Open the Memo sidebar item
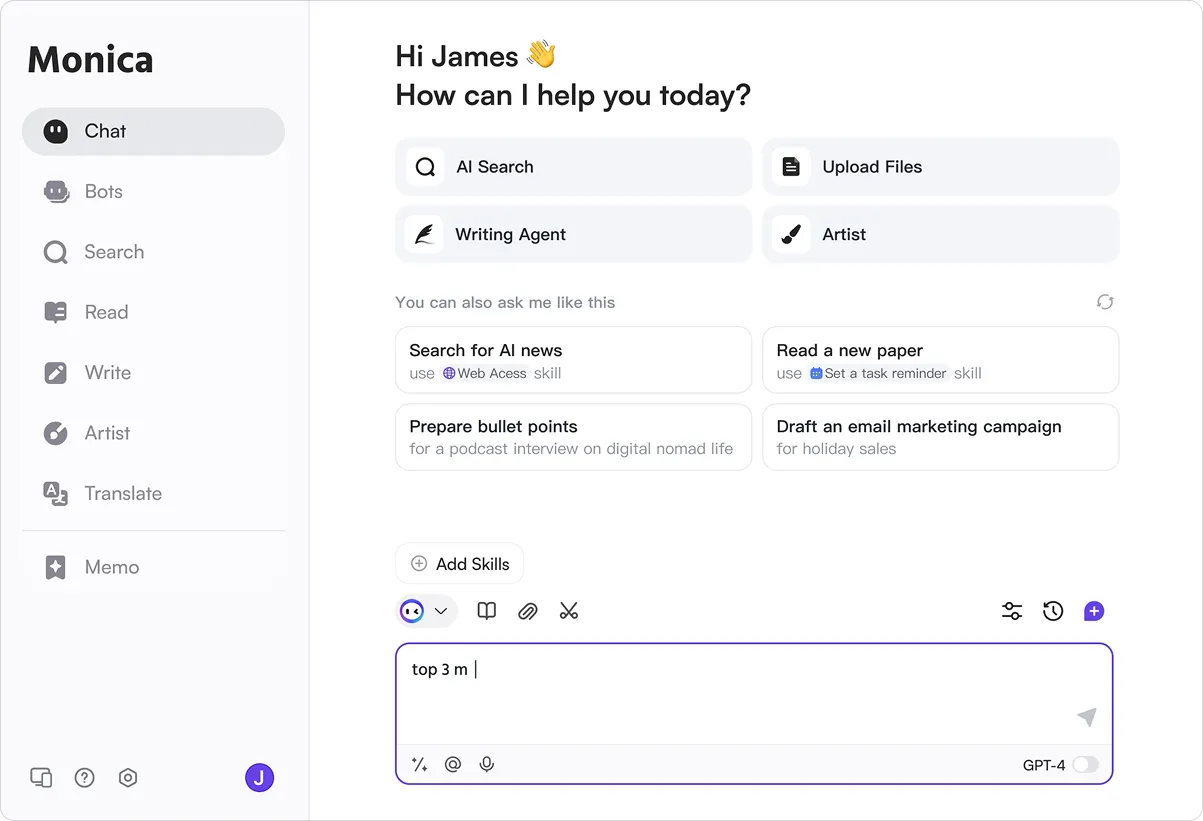Screen dimensions: 1203x821 point(111,568)
